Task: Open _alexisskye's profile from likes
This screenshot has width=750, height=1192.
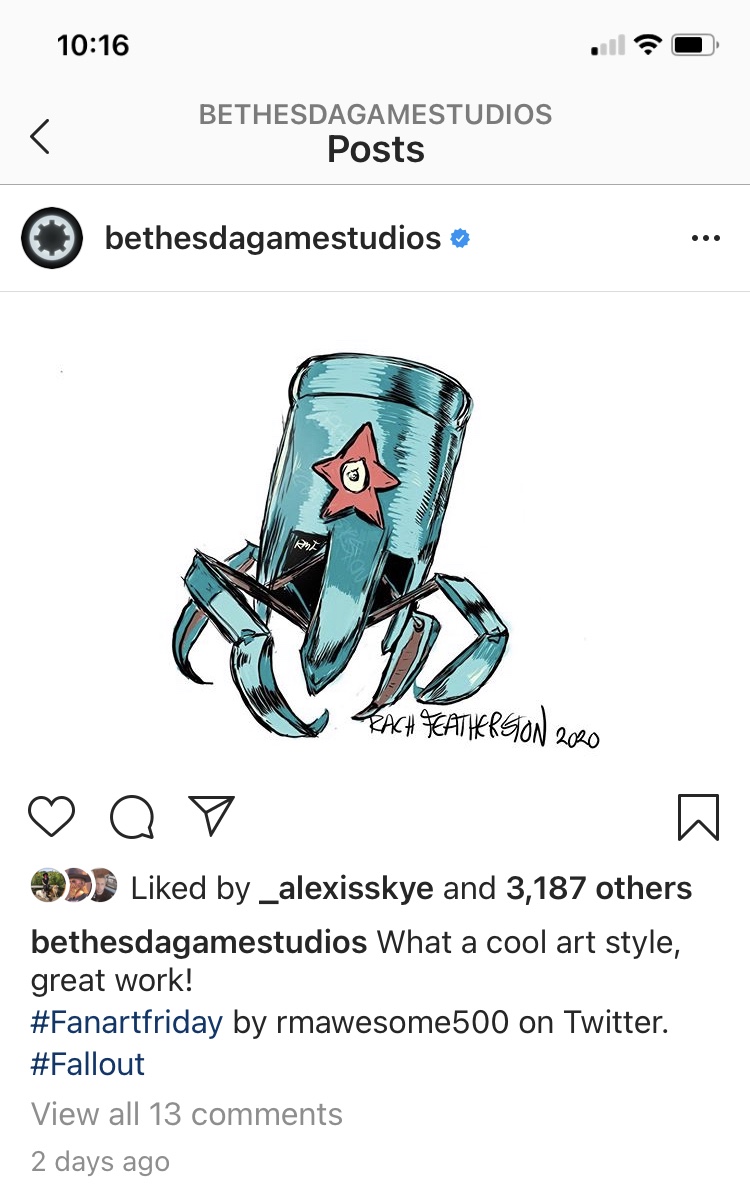Action: point(346,888)
